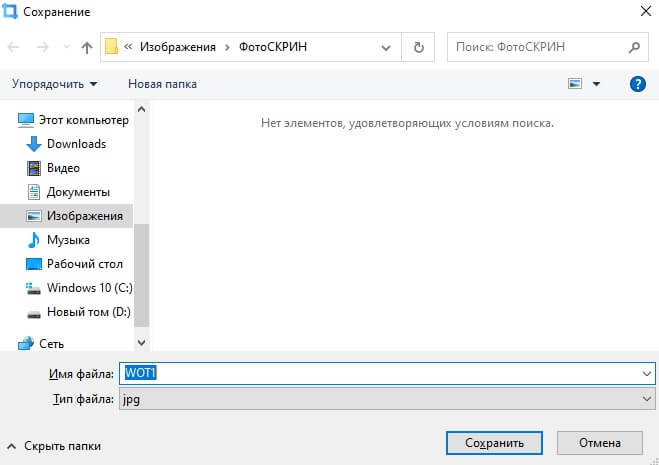This screenshot has height=465, width=659.
Task: Open Downloads folder in sidebar
Action: click(76, 144)
